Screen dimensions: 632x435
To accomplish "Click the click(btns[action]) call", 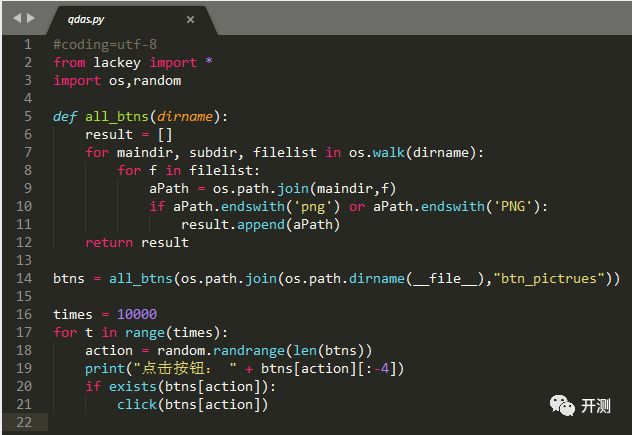I will pyautogui.click(x=192, y=404).
